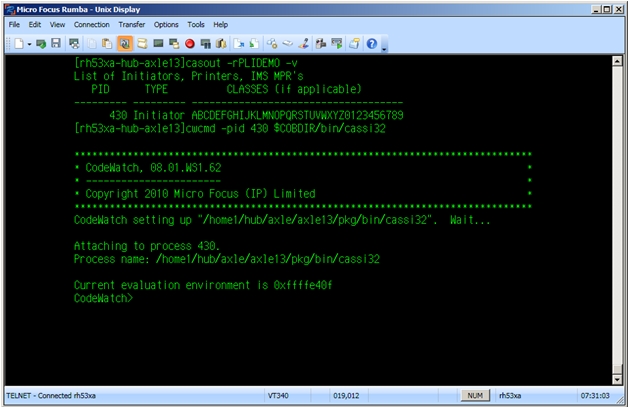Click the joystick-shaped toolbar icon
Screen dimensions: 628x407
(304, 43)
